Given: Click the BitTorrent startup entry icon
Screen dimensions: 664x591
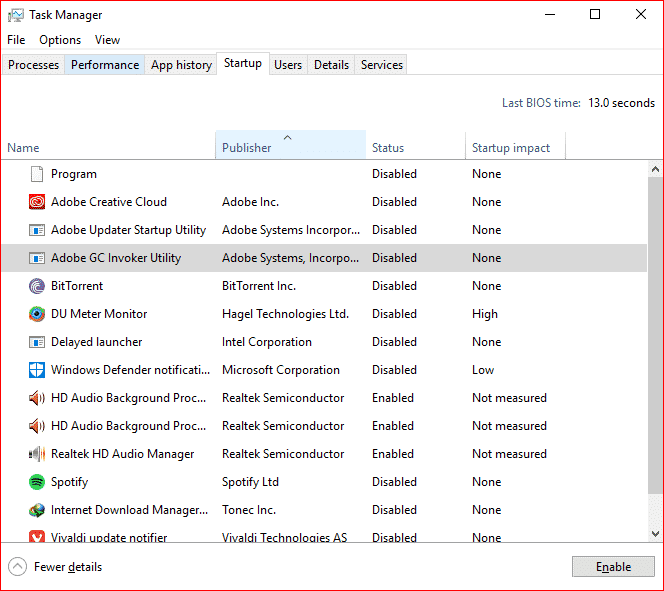Looking at the screenshot, I should point(37,286).
